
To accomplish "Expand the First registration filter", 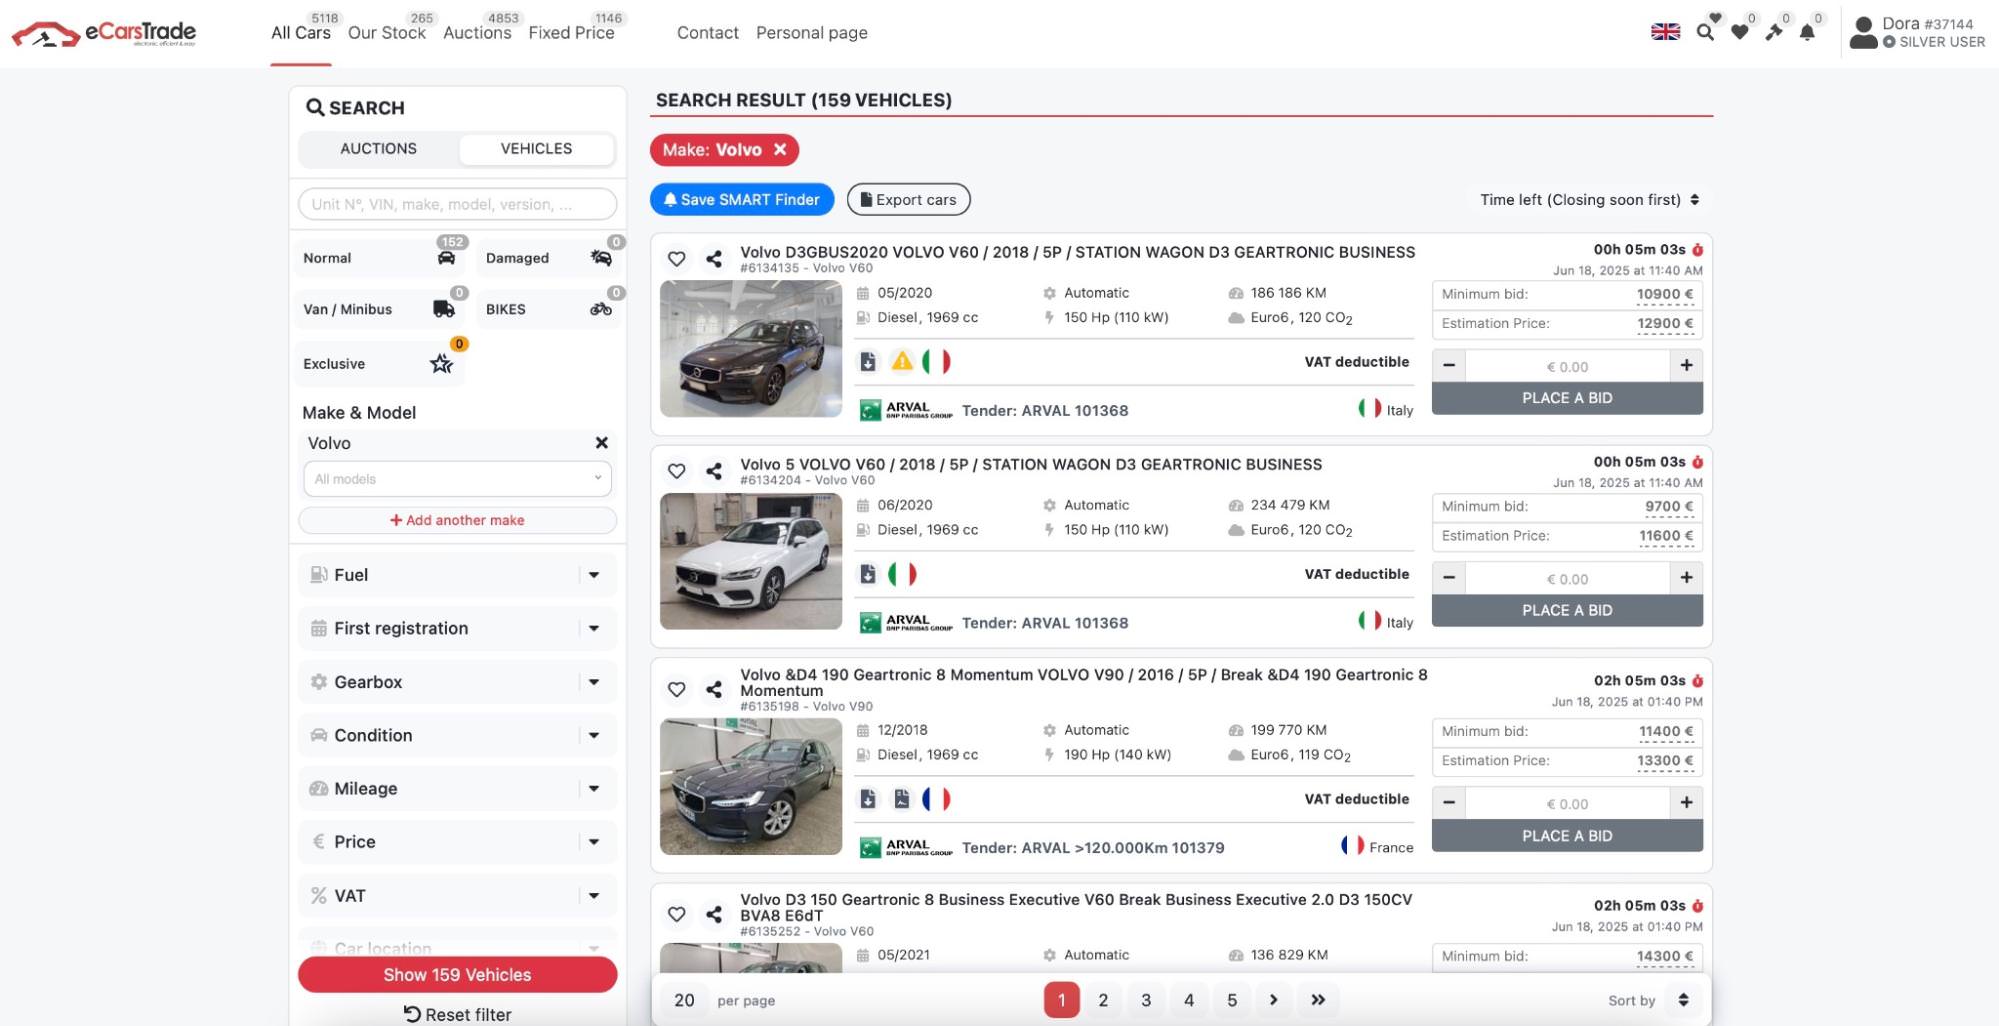I will [x=457, y=628].
